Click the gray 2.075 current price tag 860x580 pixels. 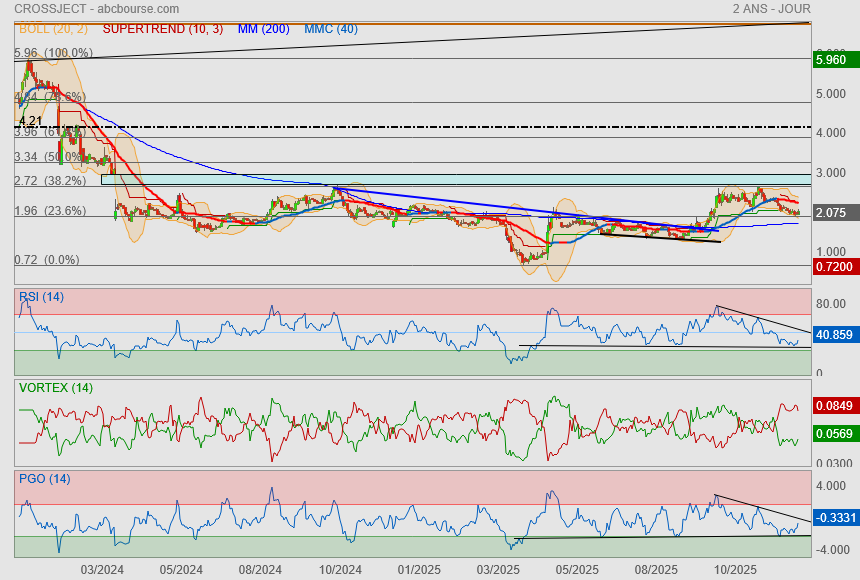click(x=833, y=213)
